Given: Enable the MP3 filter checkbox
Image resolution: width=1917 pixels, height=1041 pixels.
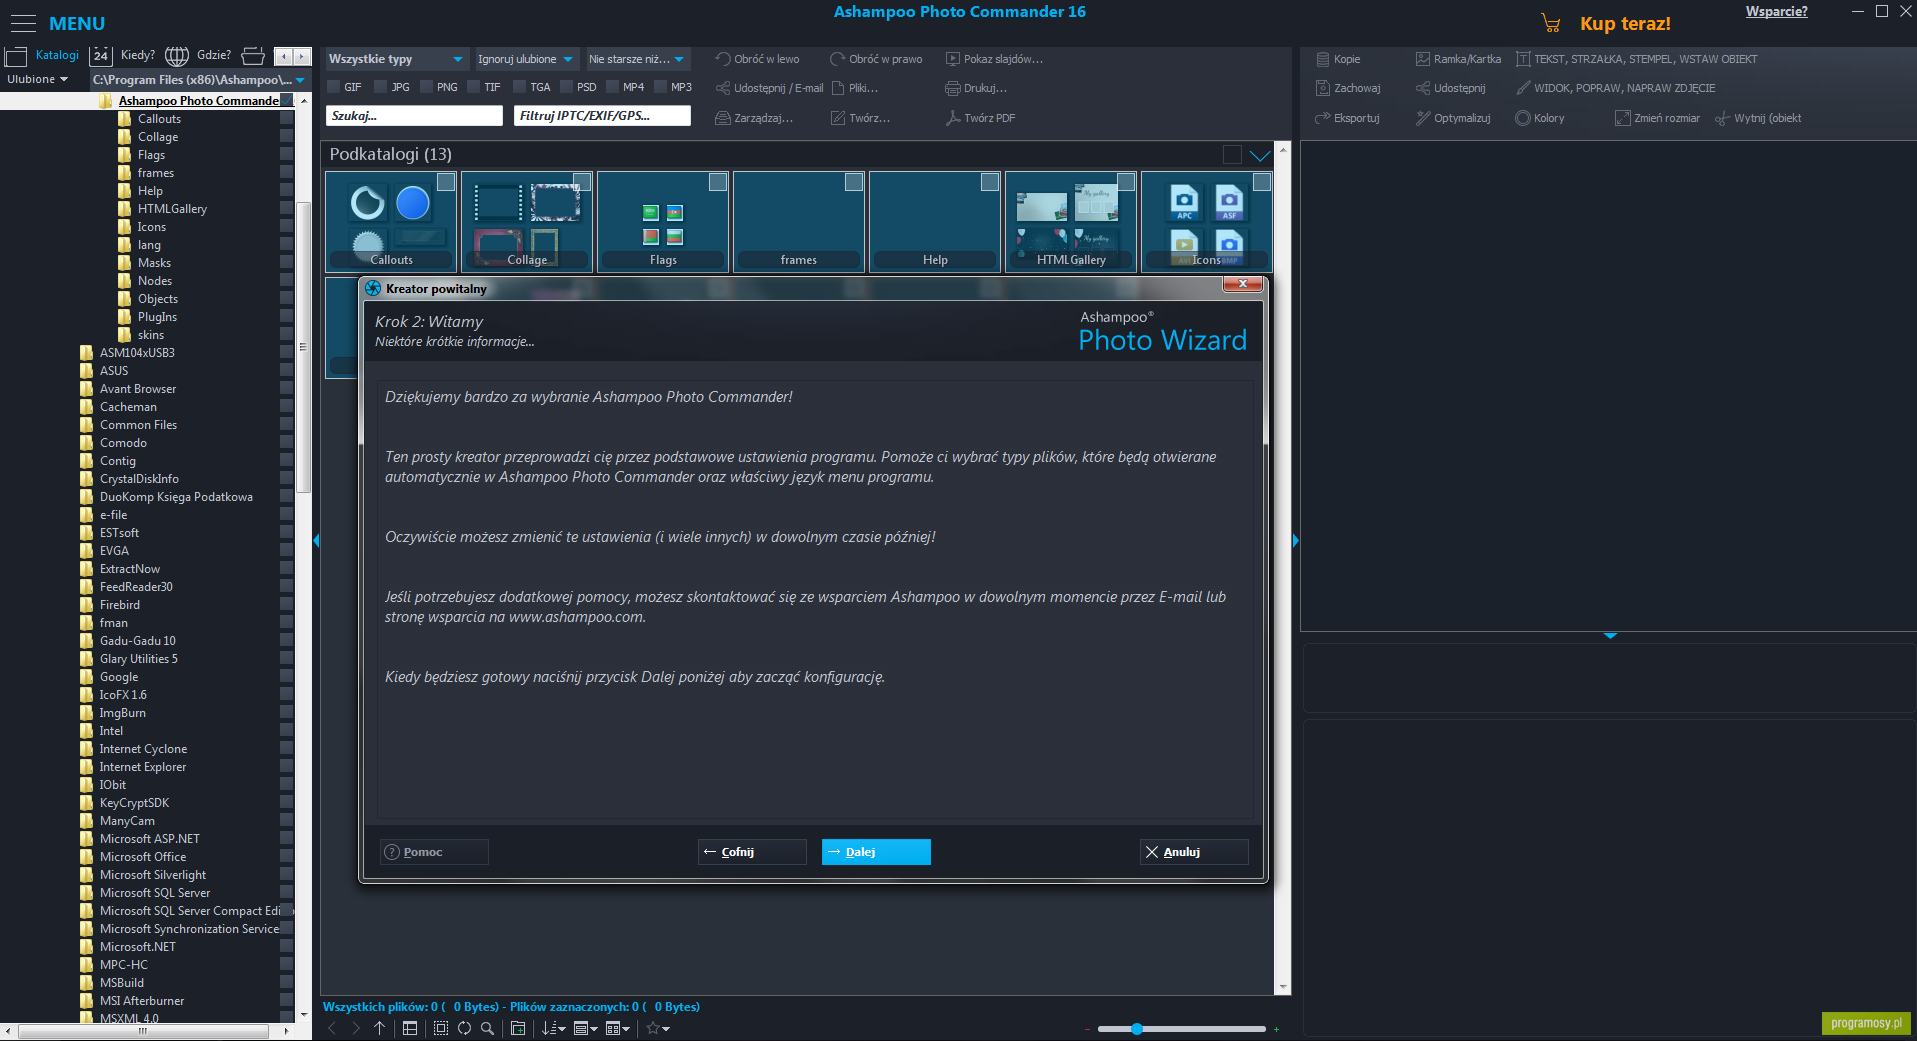Looking at the screenshot, I should point(660,87).
